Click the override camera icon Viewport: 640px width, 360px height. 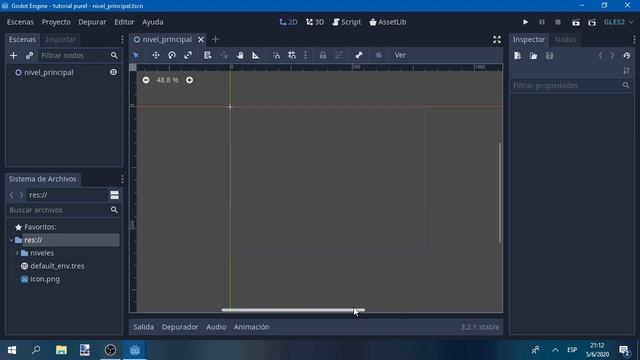point(379,55)
